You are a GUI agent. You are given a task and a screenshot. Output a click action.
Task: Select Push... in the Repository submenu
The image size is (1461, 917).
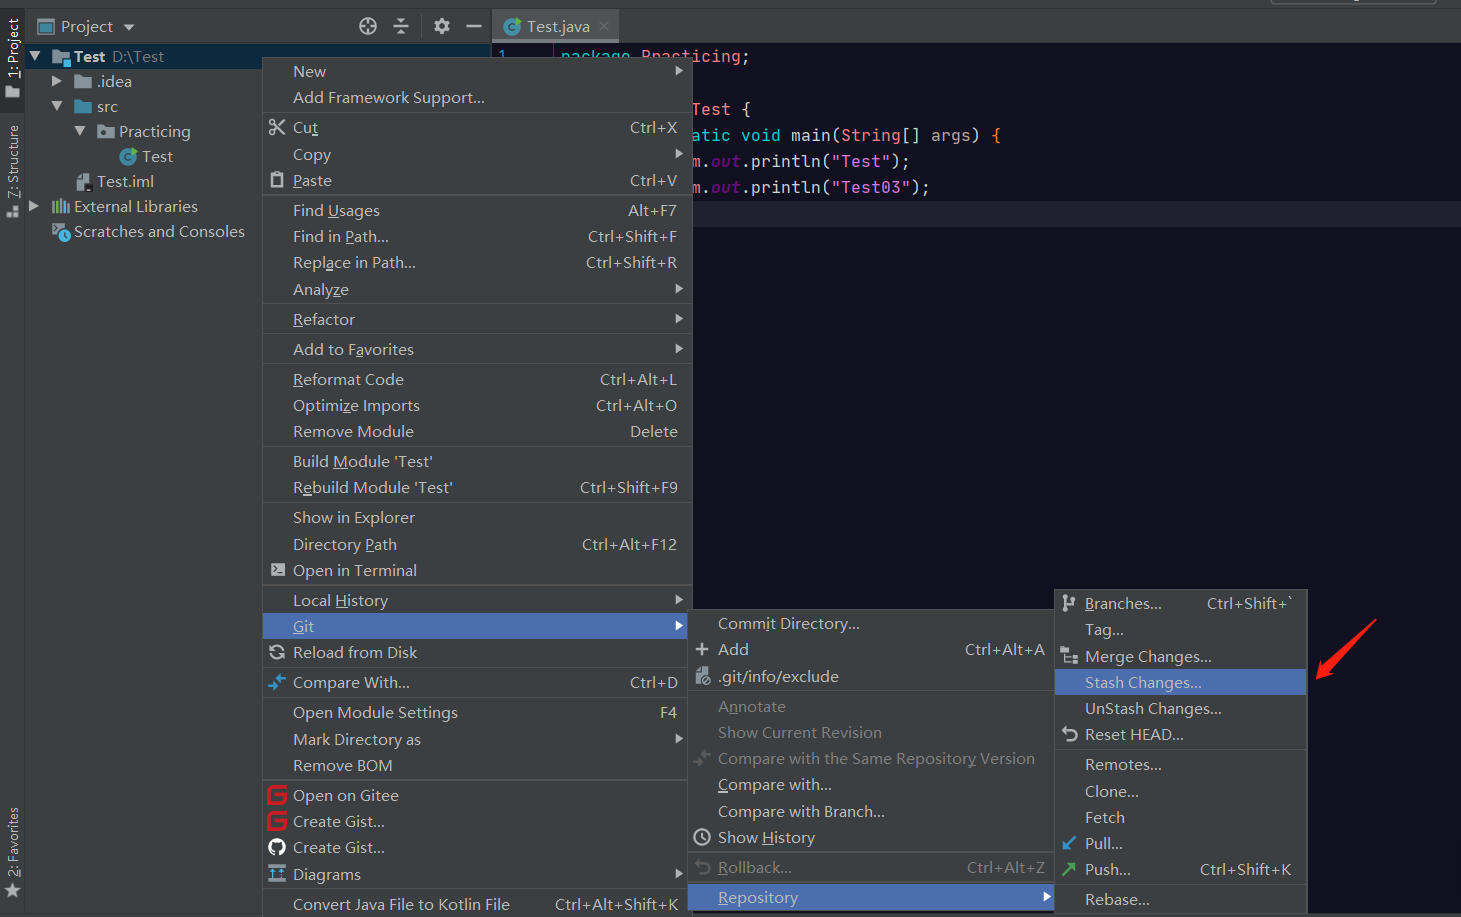1107,870
